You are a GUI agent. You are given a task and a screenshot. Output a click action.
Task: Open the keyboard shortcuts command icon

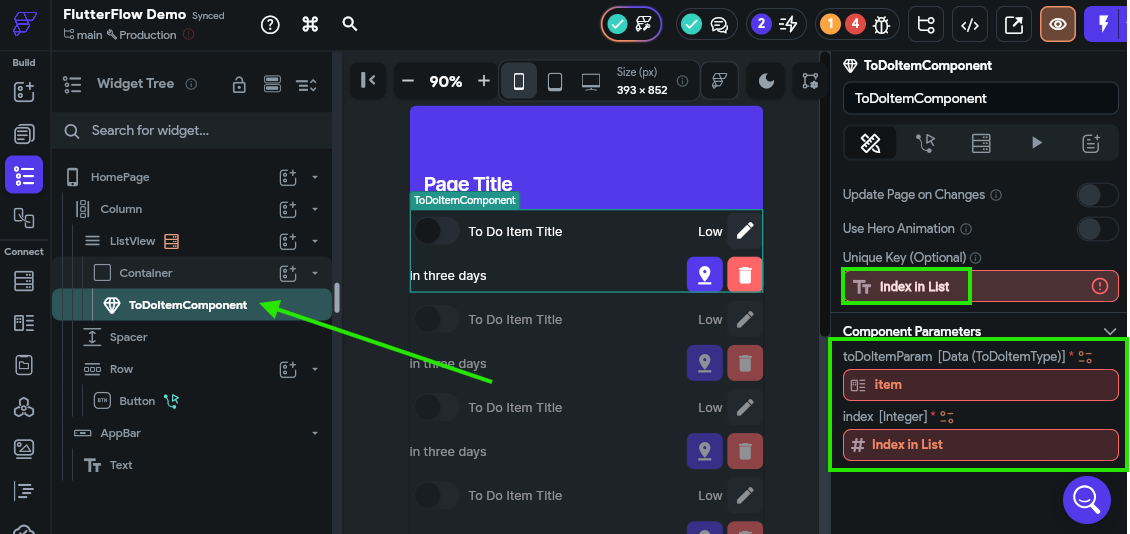click(310, 25)
